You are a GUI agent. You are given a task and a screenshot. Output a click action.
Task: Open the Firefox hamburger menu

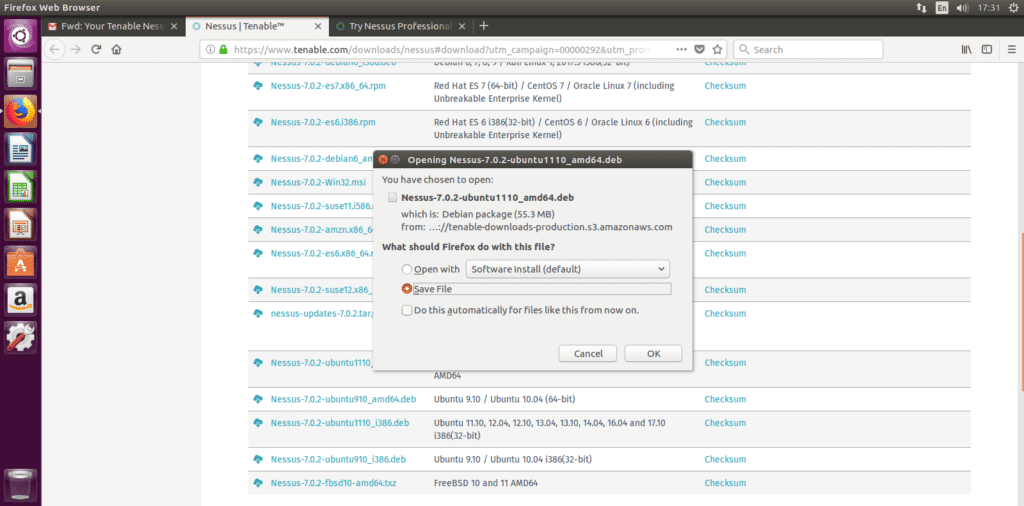coord(1012,50)
